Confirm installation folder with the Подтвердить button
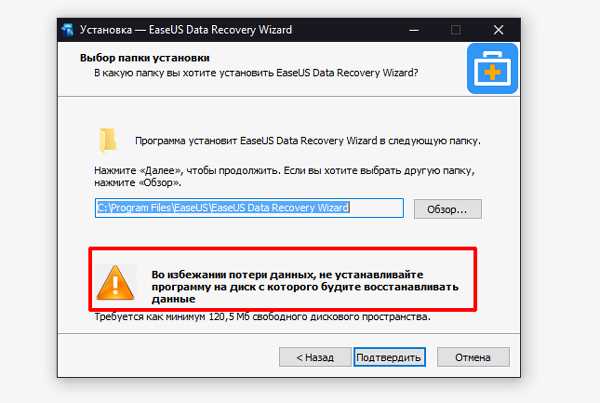 pyautogui.click(x=389, y=357)
